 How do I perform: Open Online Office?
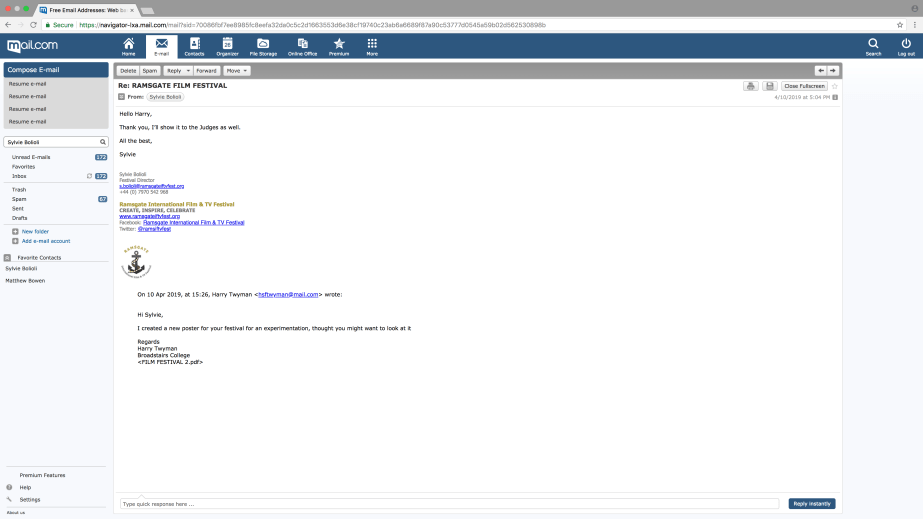tap(303, 46)
